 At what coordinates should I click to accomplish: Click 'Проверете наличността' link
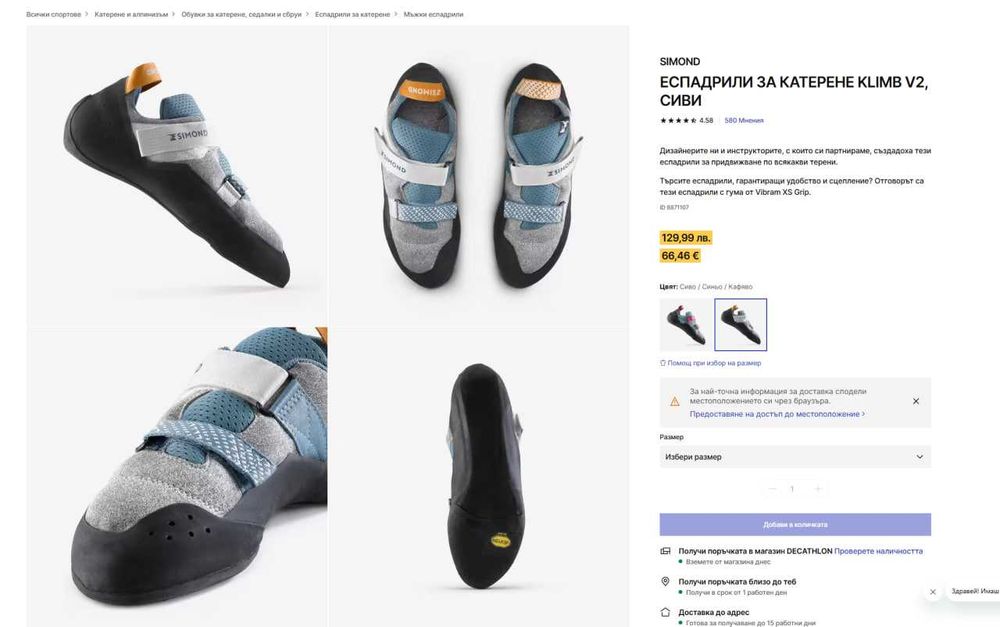879,551
